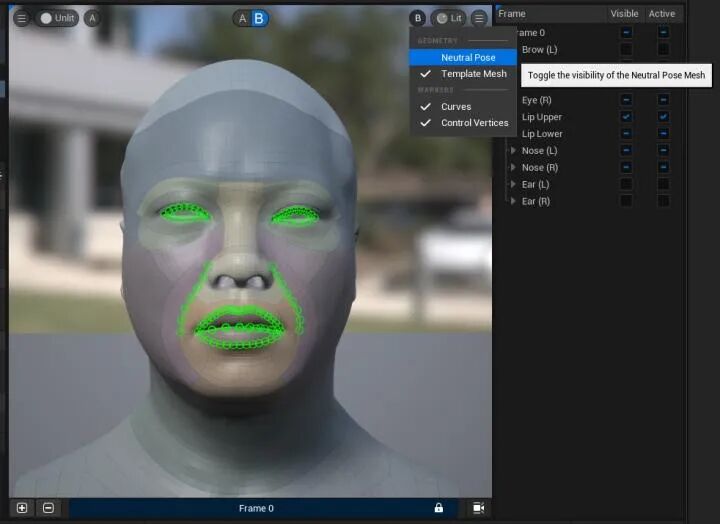Screen dimensions: 720x524
Task: Add a new promoted frame with plus icon
Action: coord(22,508)
